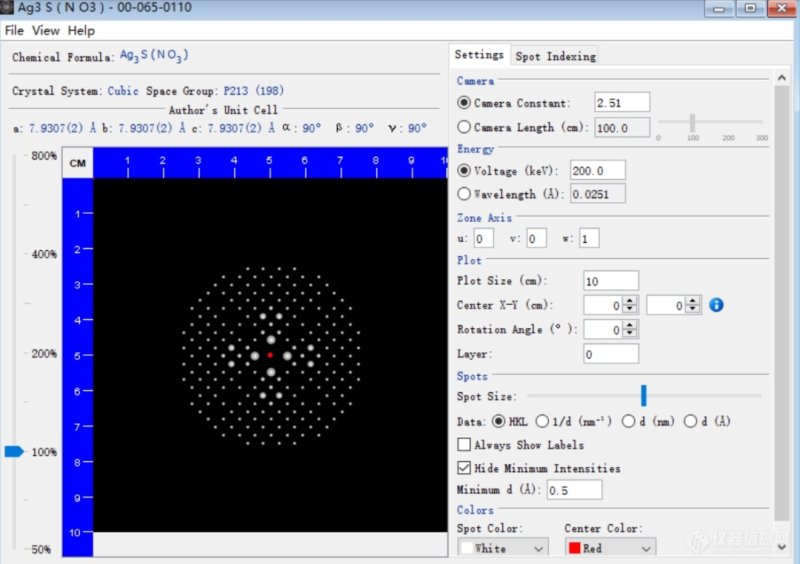The height and width of the screenshot is (564, 800).
Task: Select the 1/d (nm⁻¹) data option
Action: click(543, 421)
